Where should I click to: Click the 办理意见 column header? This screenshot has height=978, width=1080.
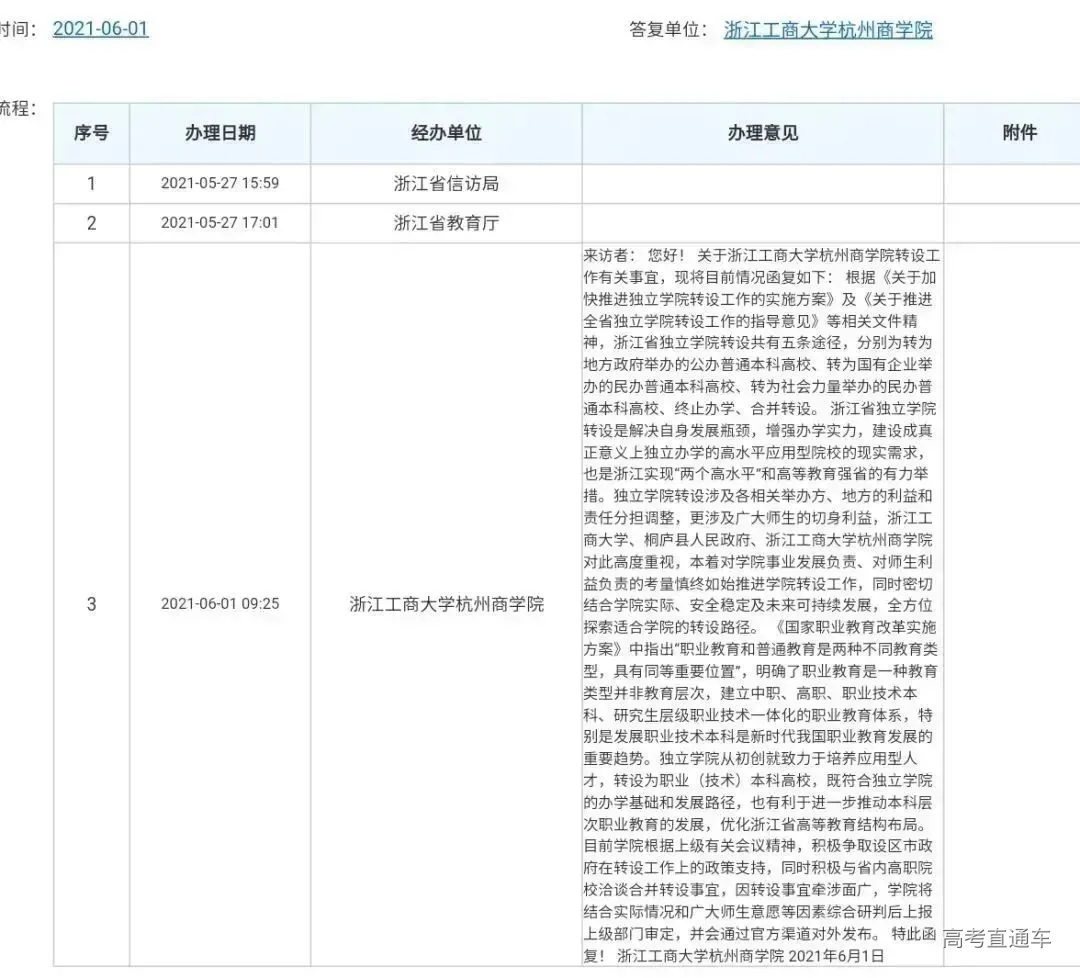760,133
